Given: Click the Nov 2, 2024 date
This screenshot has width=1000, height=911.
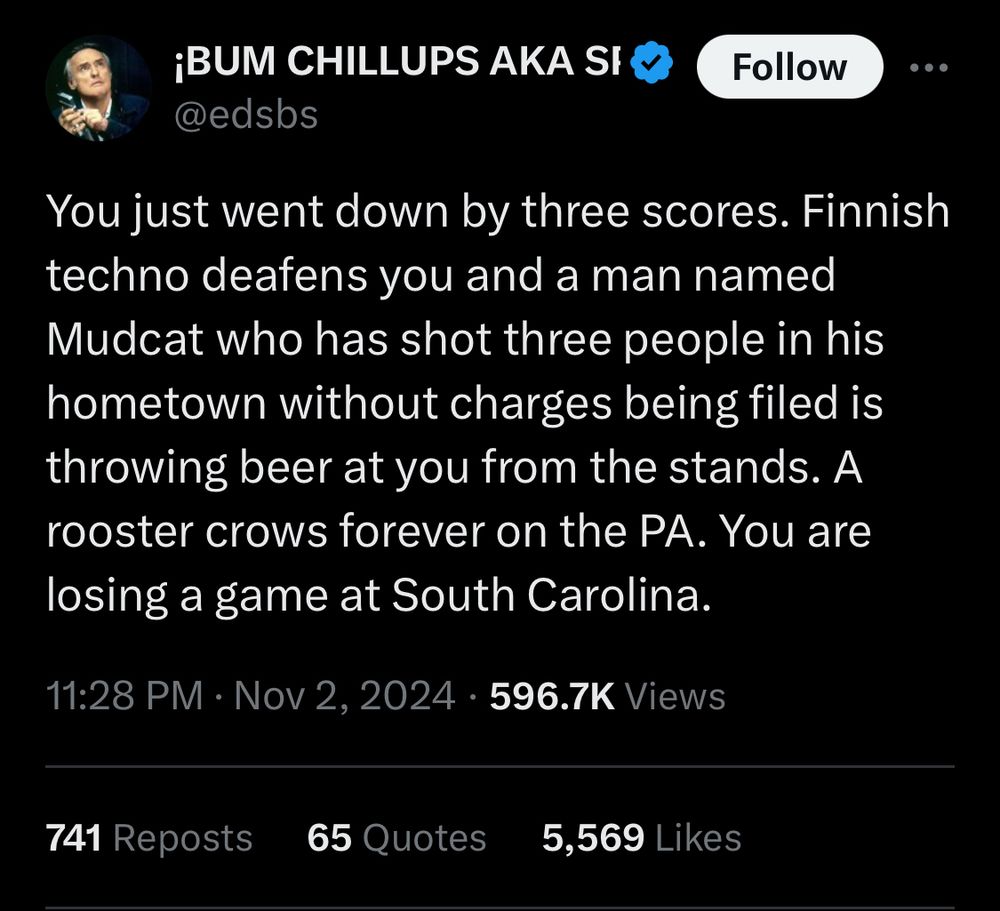Looking at the screenshot, I should 344,695.
